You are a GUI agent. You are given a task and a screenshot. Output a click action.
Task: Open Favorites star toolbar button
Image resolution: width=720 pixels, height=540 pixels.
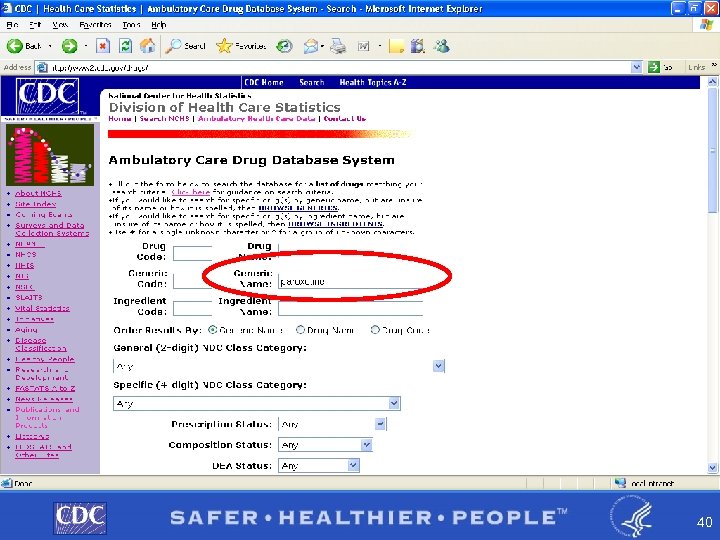241,46
